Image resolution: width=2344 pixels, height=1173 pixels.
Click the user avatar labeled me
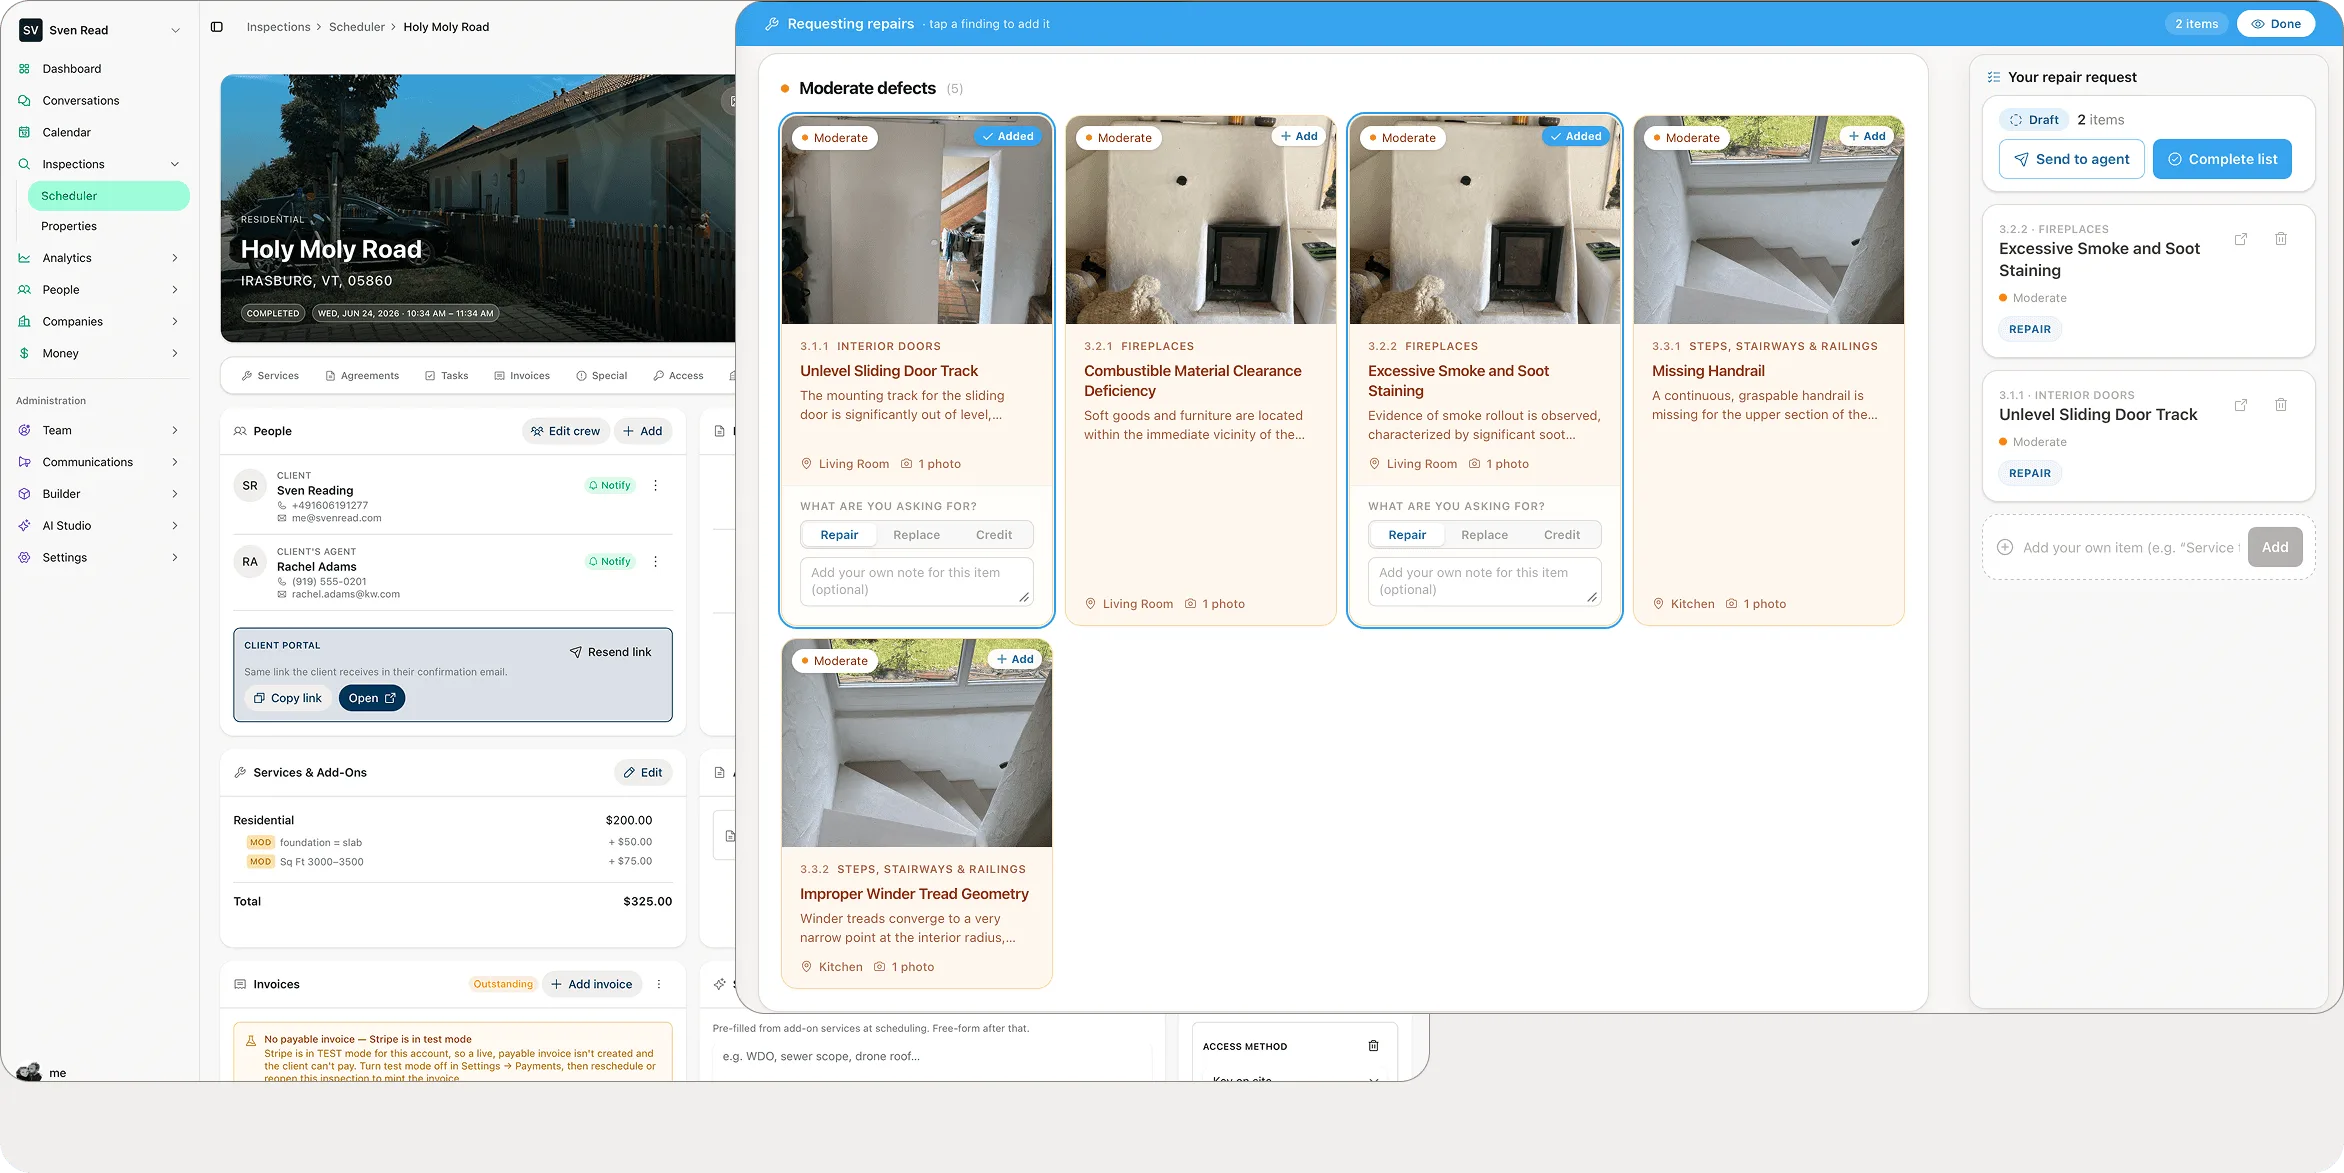tap(29, 1072)
